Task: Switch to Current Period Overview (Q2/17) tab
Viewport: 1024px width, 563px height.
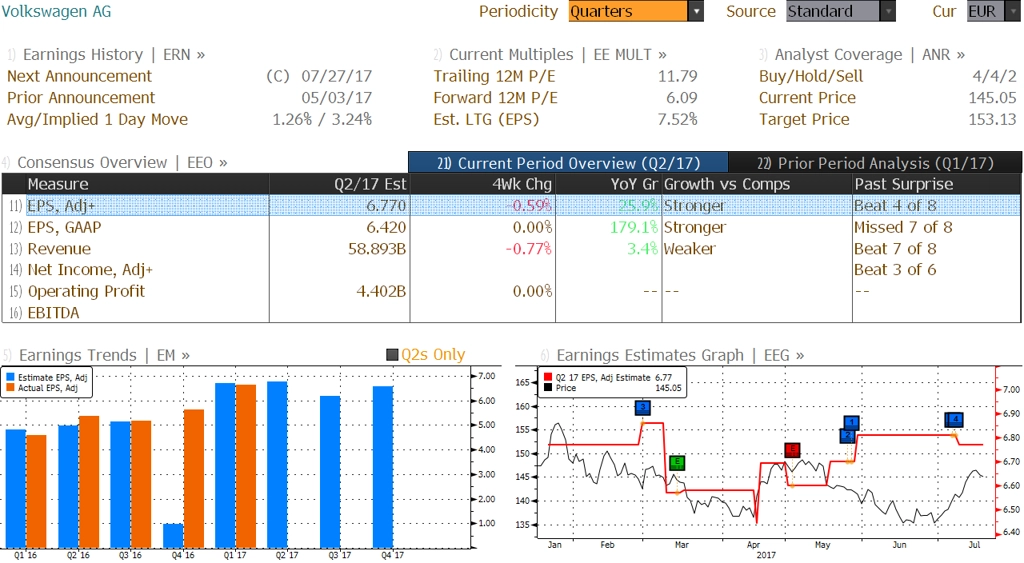Action: 568,163
